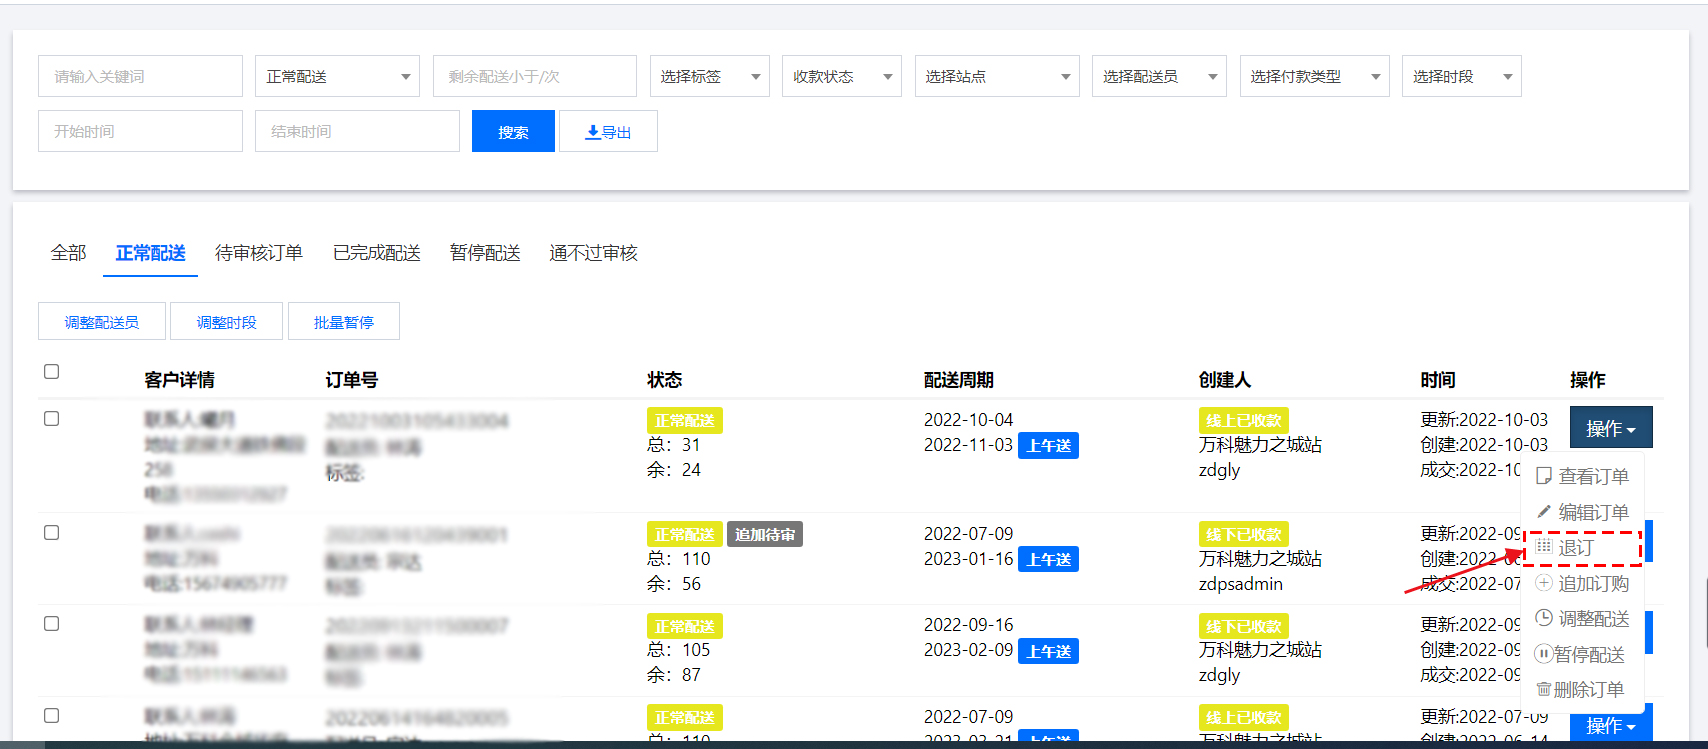Click the pause icon beside 暂停配送

tap(1543, 654)
